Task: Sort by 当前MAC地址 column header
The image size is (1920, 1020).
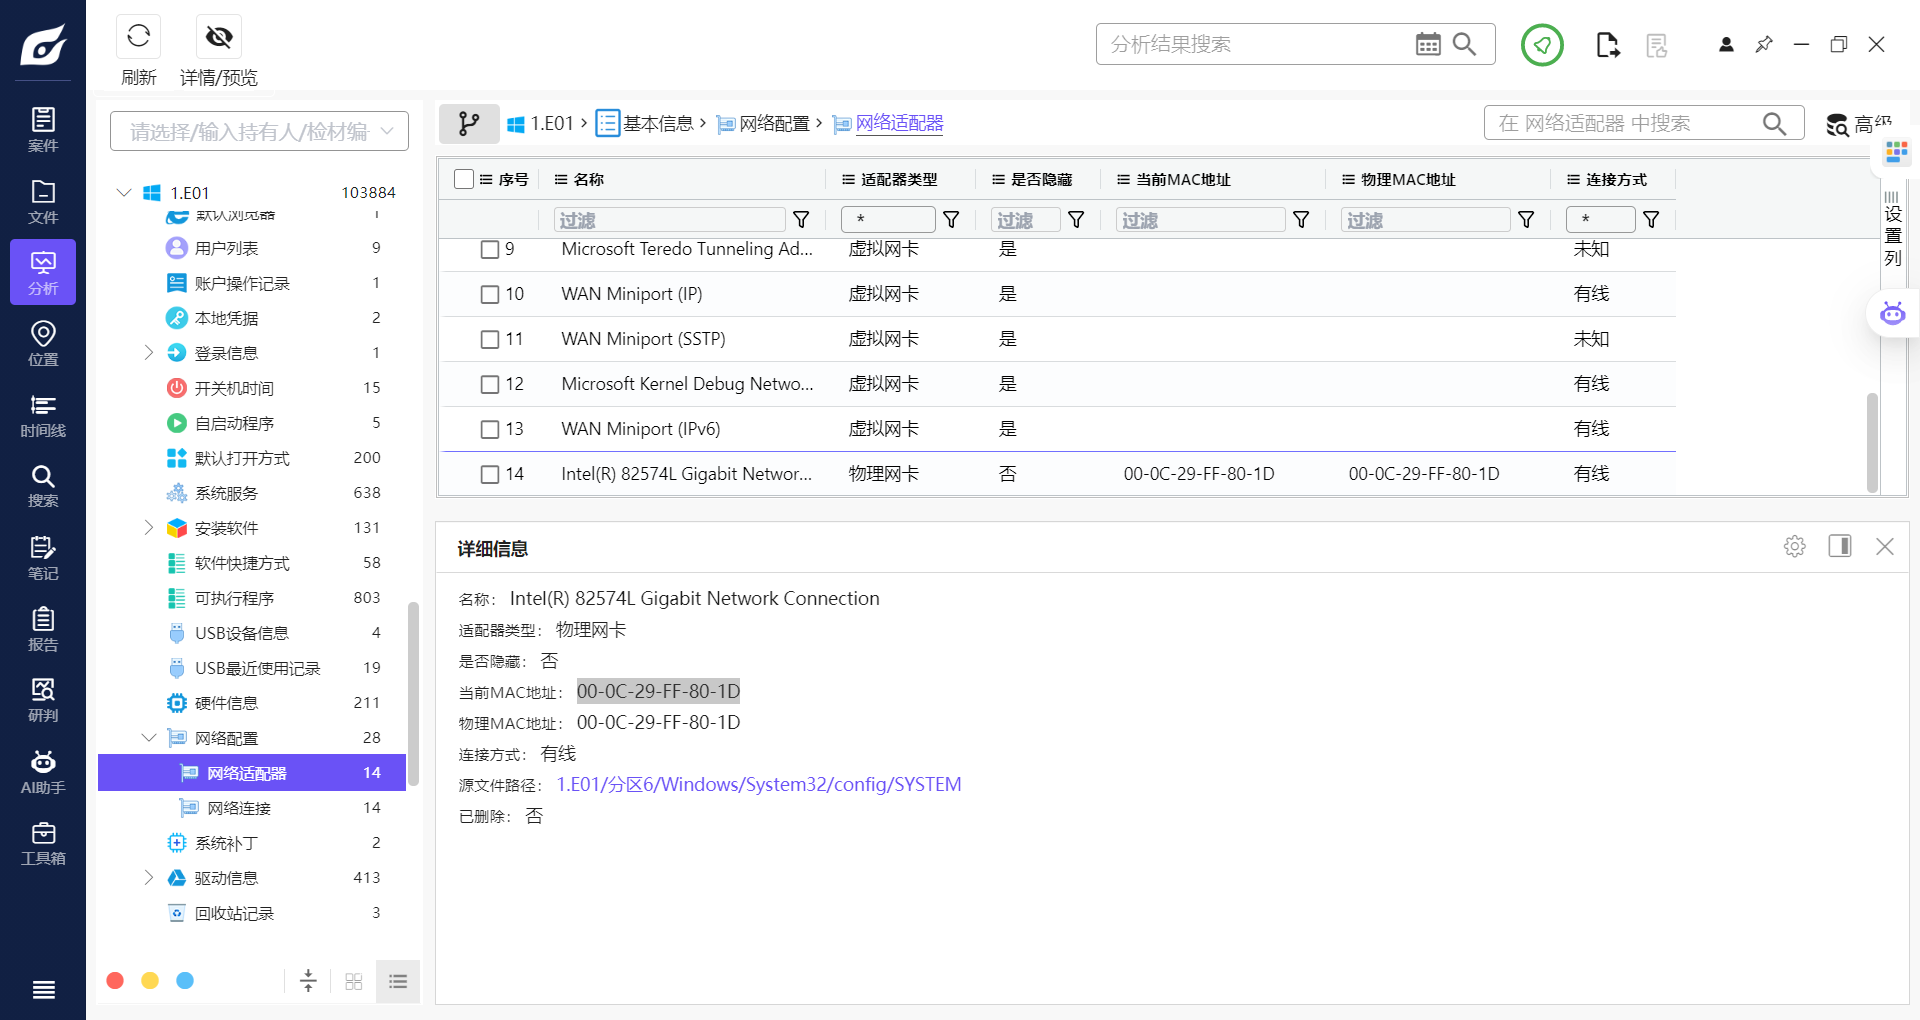Action: tap(1183, 179)
